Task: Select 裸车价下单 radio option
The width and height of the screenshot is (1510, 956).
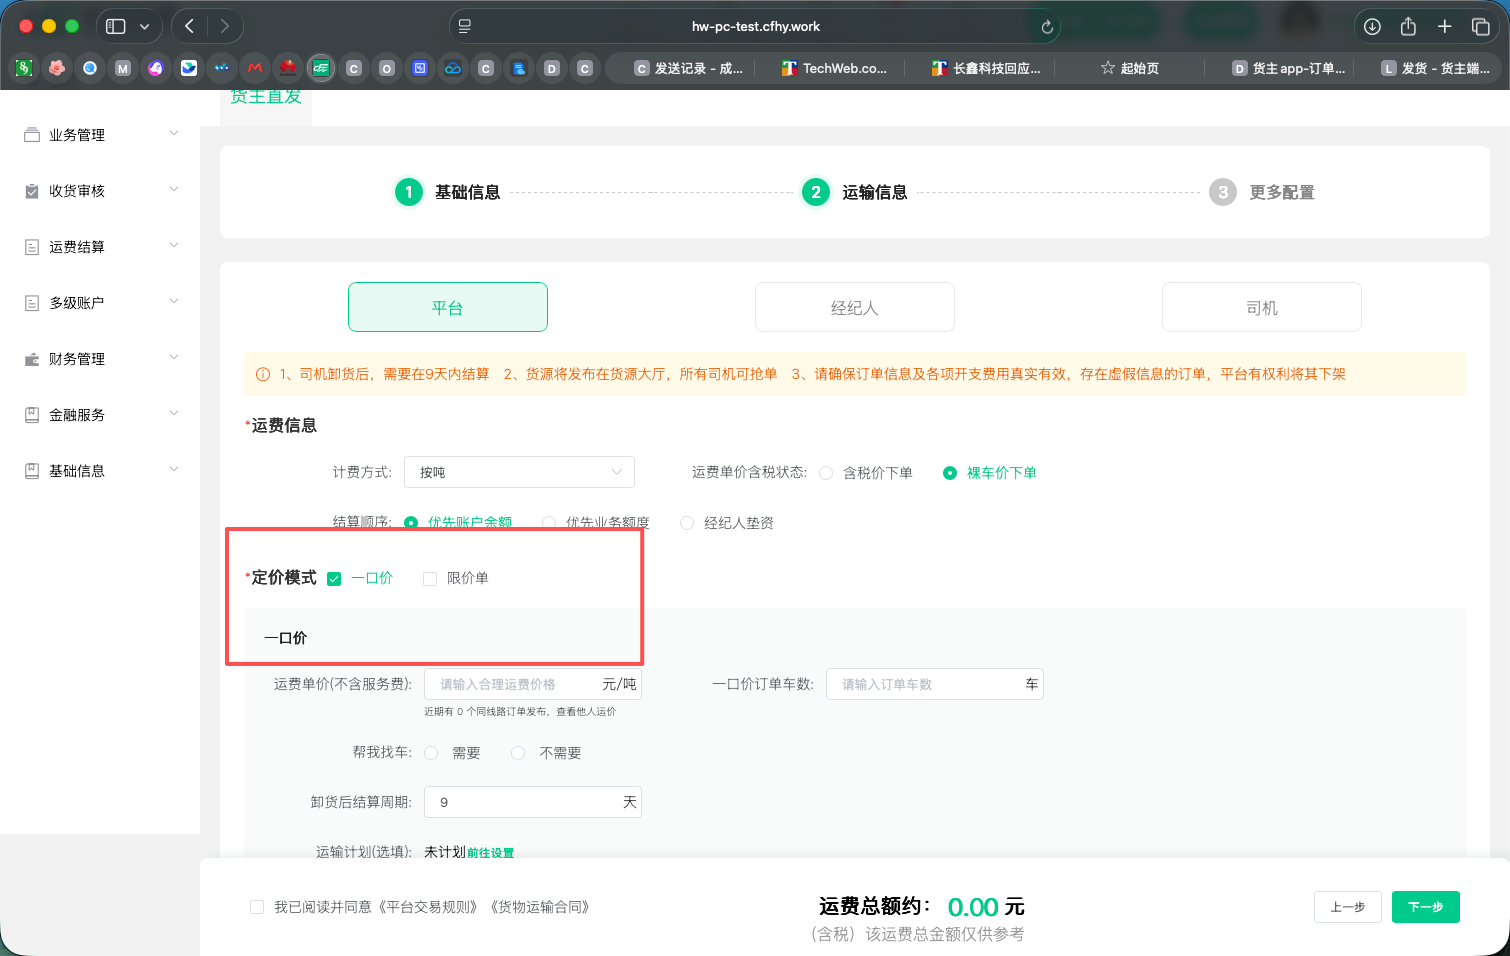Action: click(x=950, y=473)
